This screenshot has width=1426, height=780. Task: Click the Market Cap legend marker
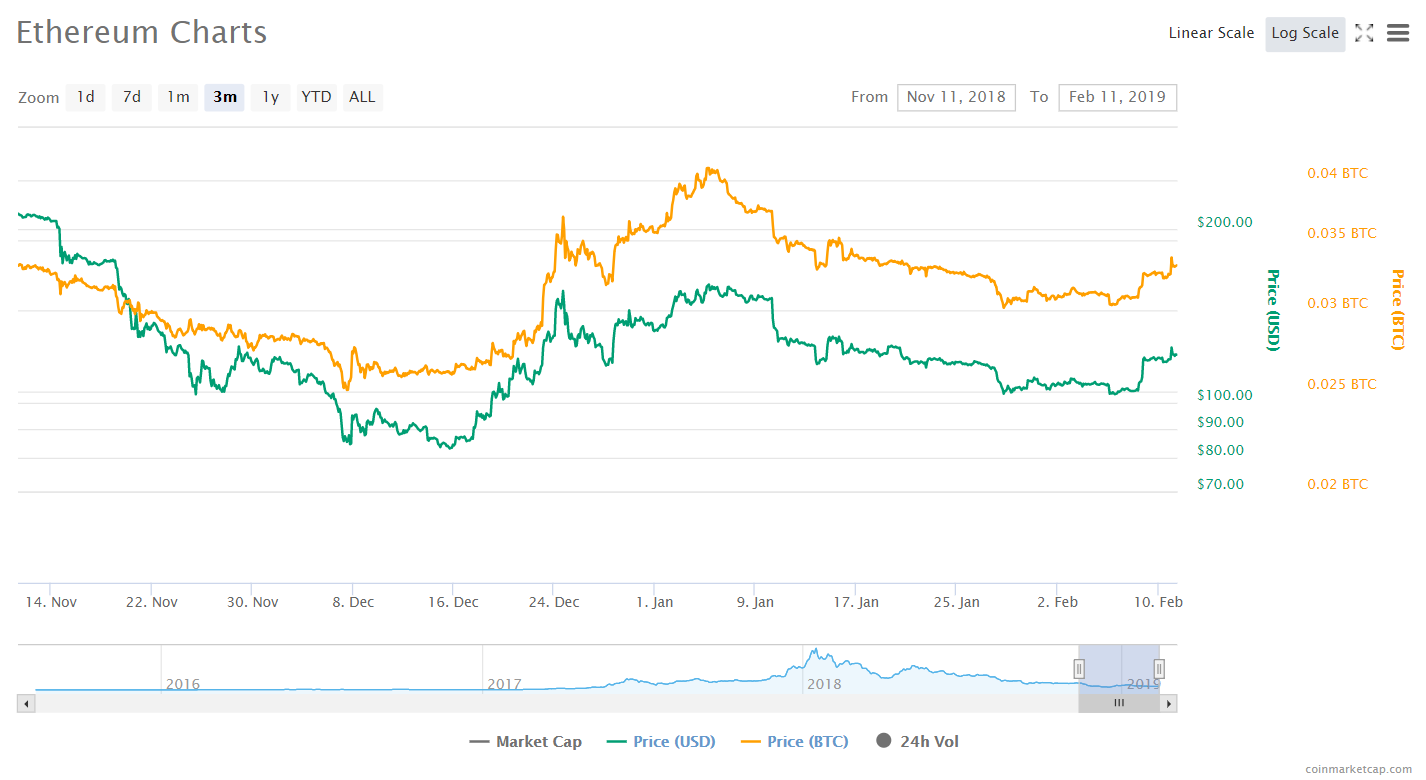479,741
